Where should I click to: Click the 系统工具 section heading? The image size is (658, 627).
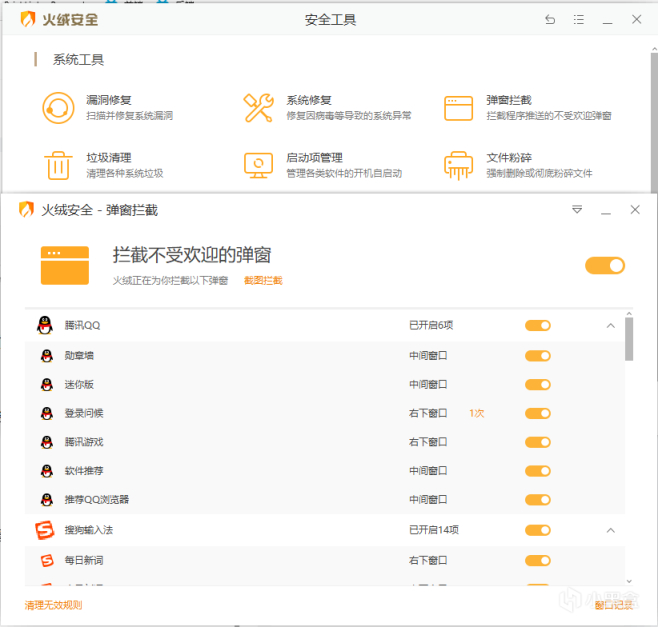78,60
